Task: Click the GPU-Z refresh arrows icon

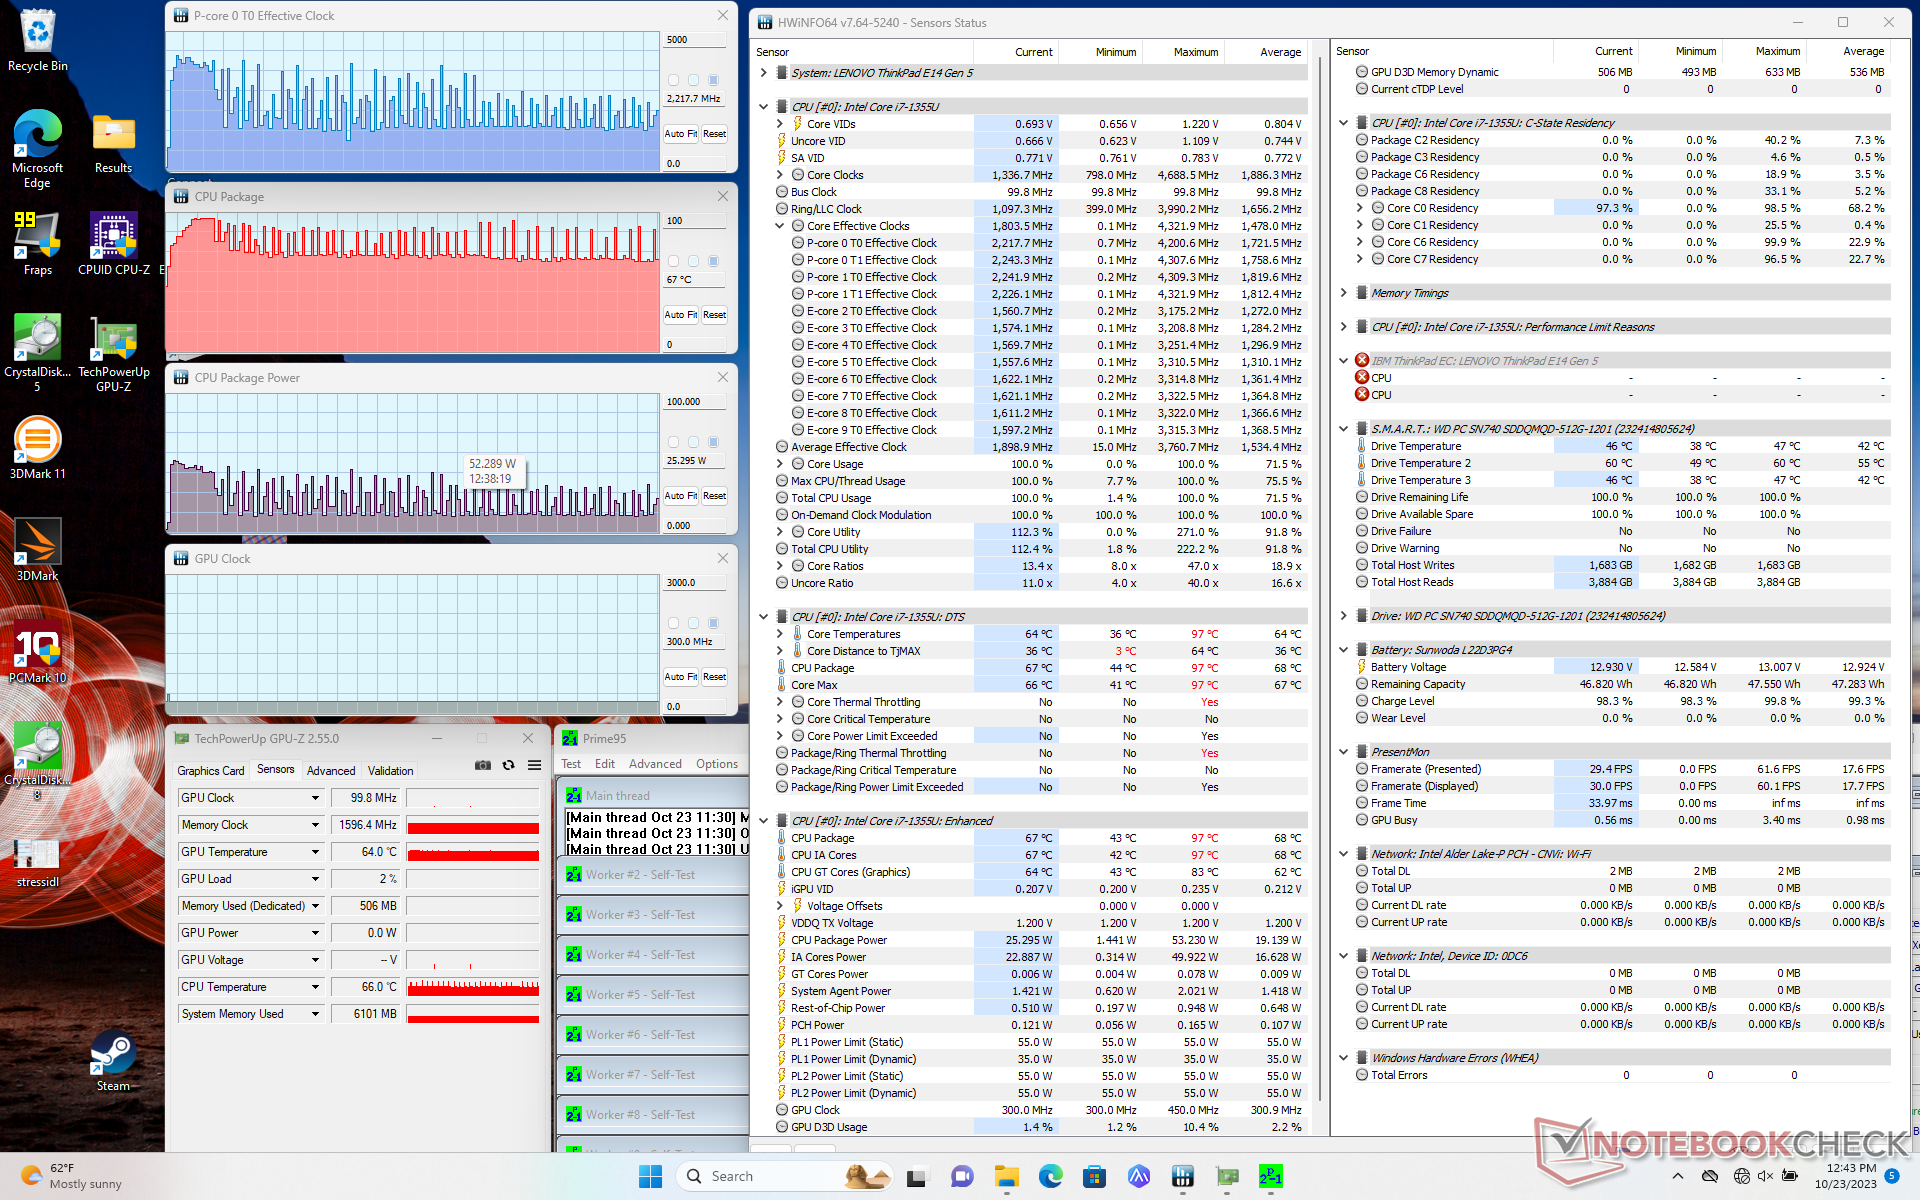Action: [x=509, y=765]
